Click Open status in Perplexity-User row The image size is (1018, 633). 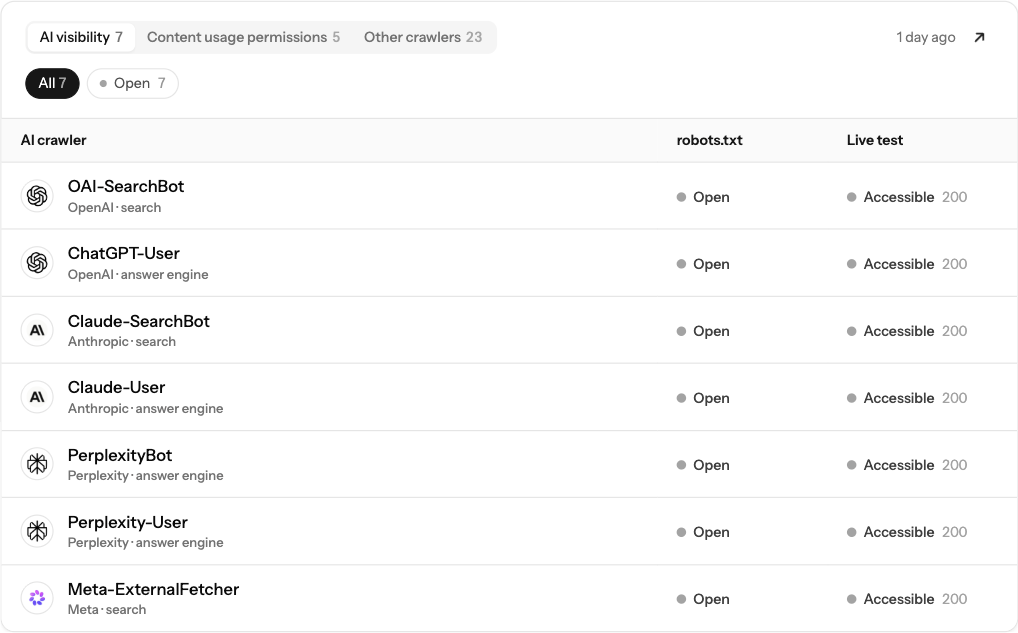703,532
